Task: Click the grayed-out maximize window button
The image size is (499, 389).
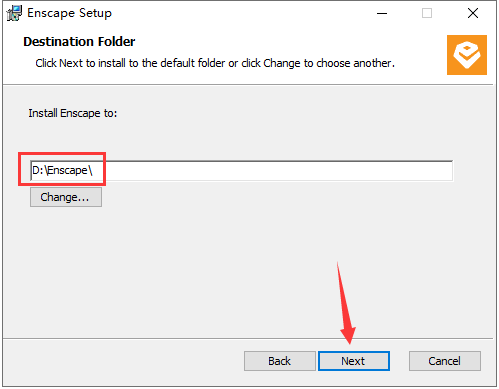Action: click(x=427, y=13)
